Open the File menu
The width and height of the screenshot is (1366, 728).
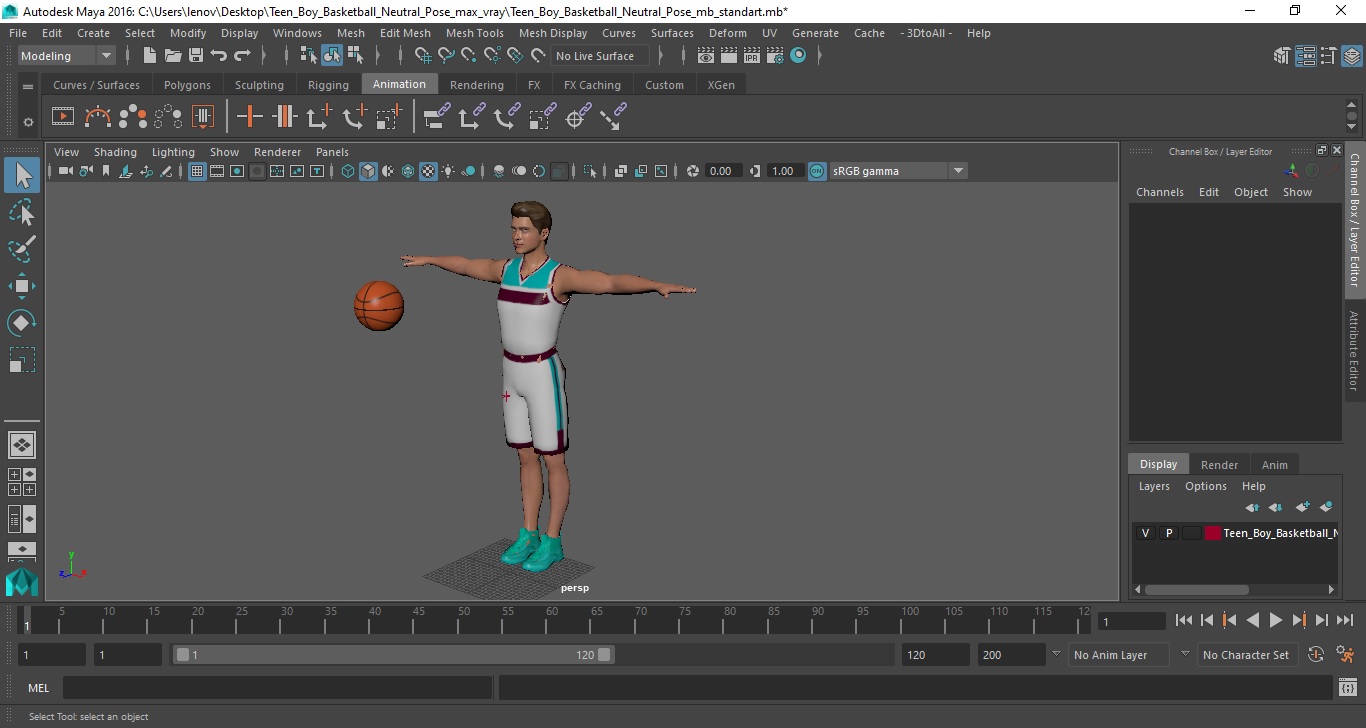tap(18, 33)
